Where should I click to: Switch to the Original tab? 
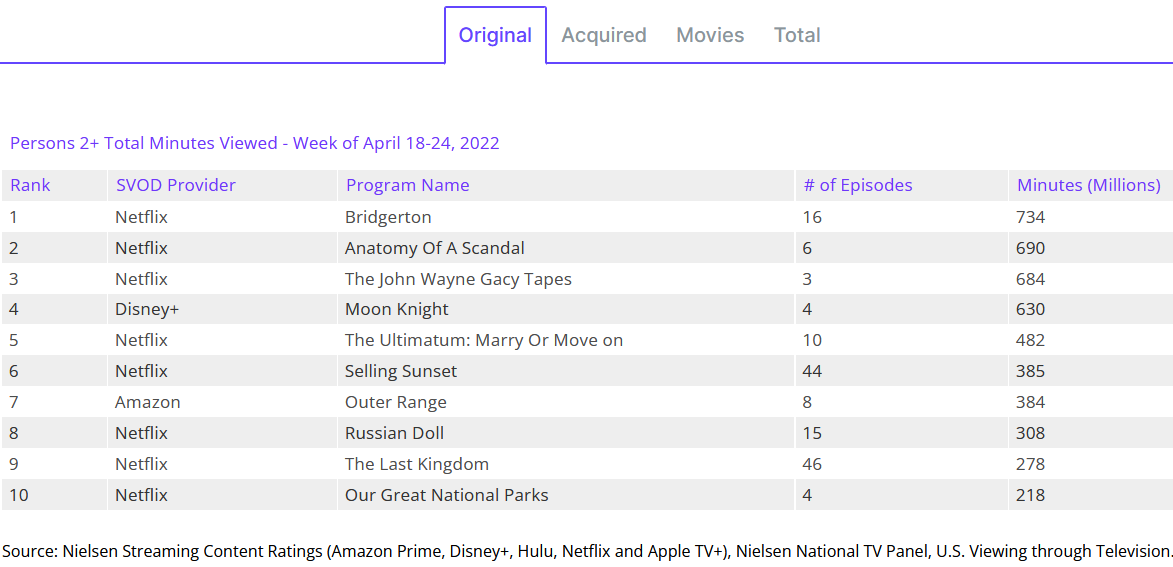(495, 35)
